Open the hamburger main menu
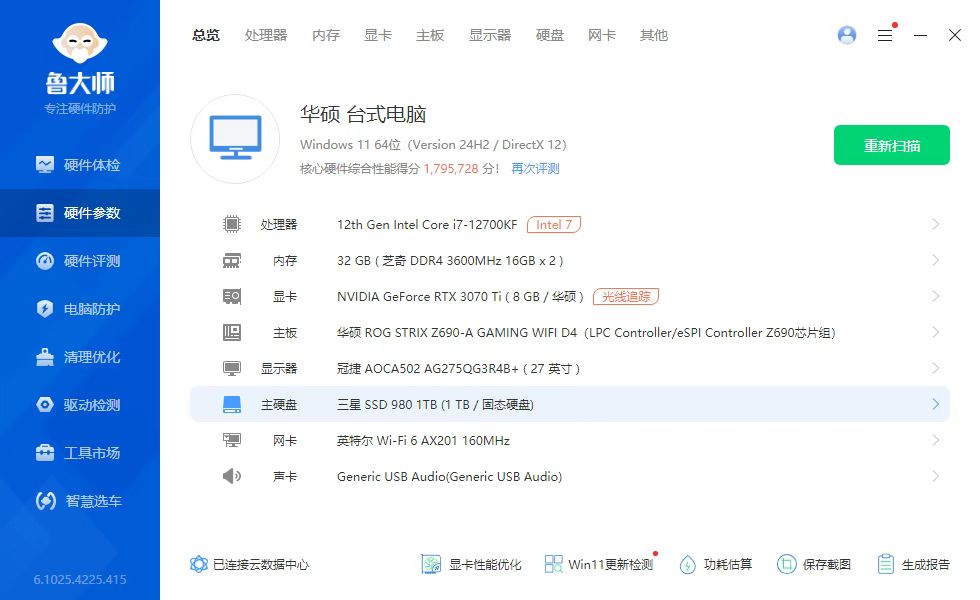Screen dimensions: 980x600 click(885, 35)
